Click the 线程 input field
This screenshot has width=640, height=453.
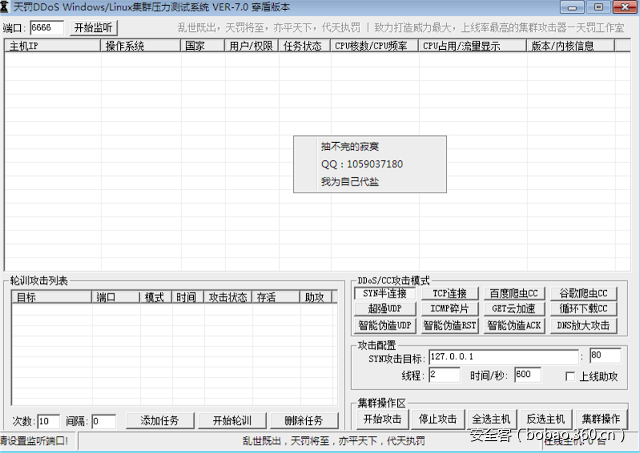point(444,375)
